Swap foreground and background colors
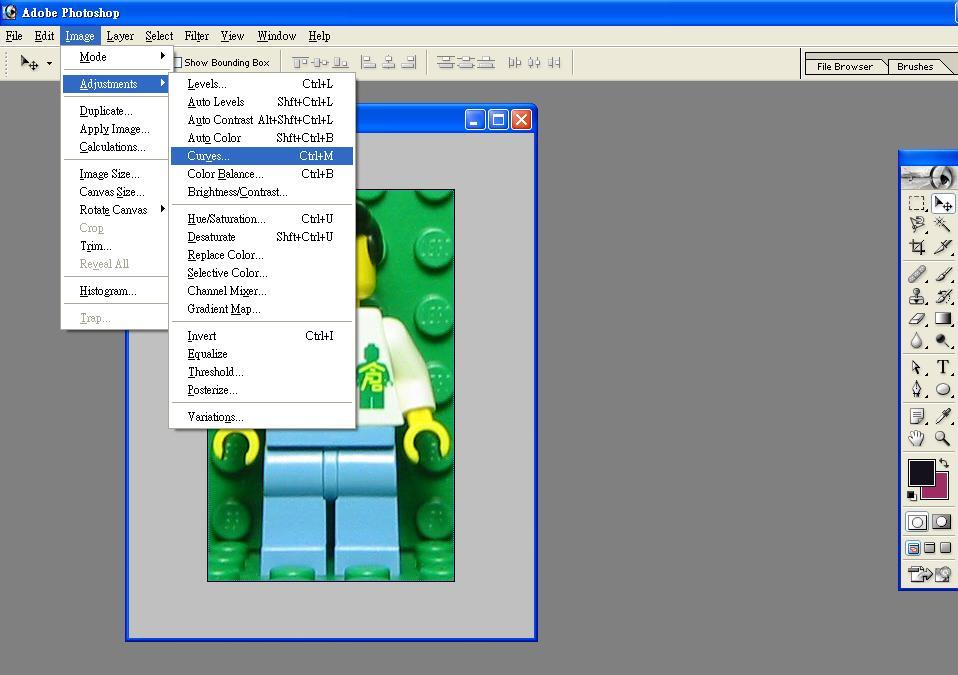Screen dimensions: 958x675 [944, 463]
